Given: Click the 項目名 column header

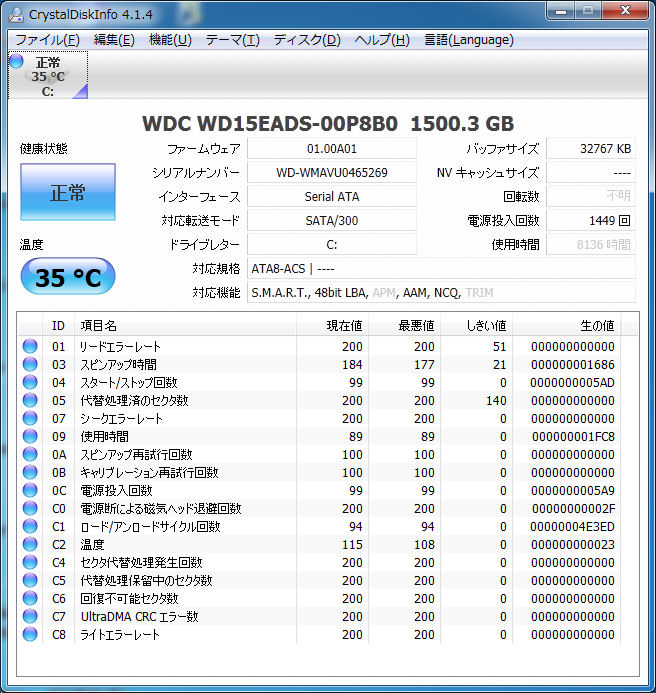Looking at the screenshot, I should click(x=186, y=326).
